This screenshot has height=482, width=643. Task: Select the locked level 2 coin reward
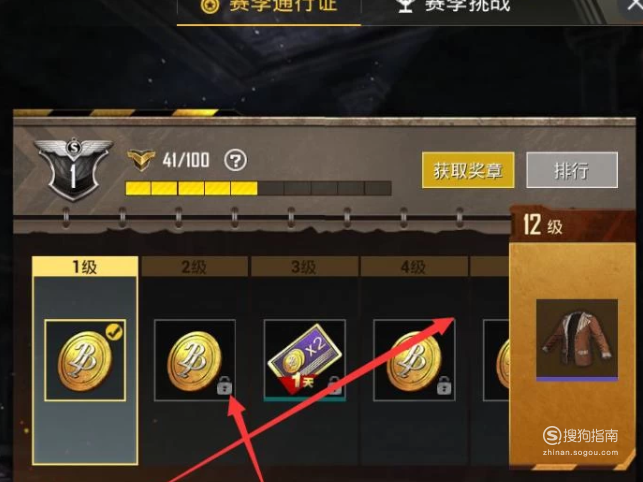(x=195, y=360)
